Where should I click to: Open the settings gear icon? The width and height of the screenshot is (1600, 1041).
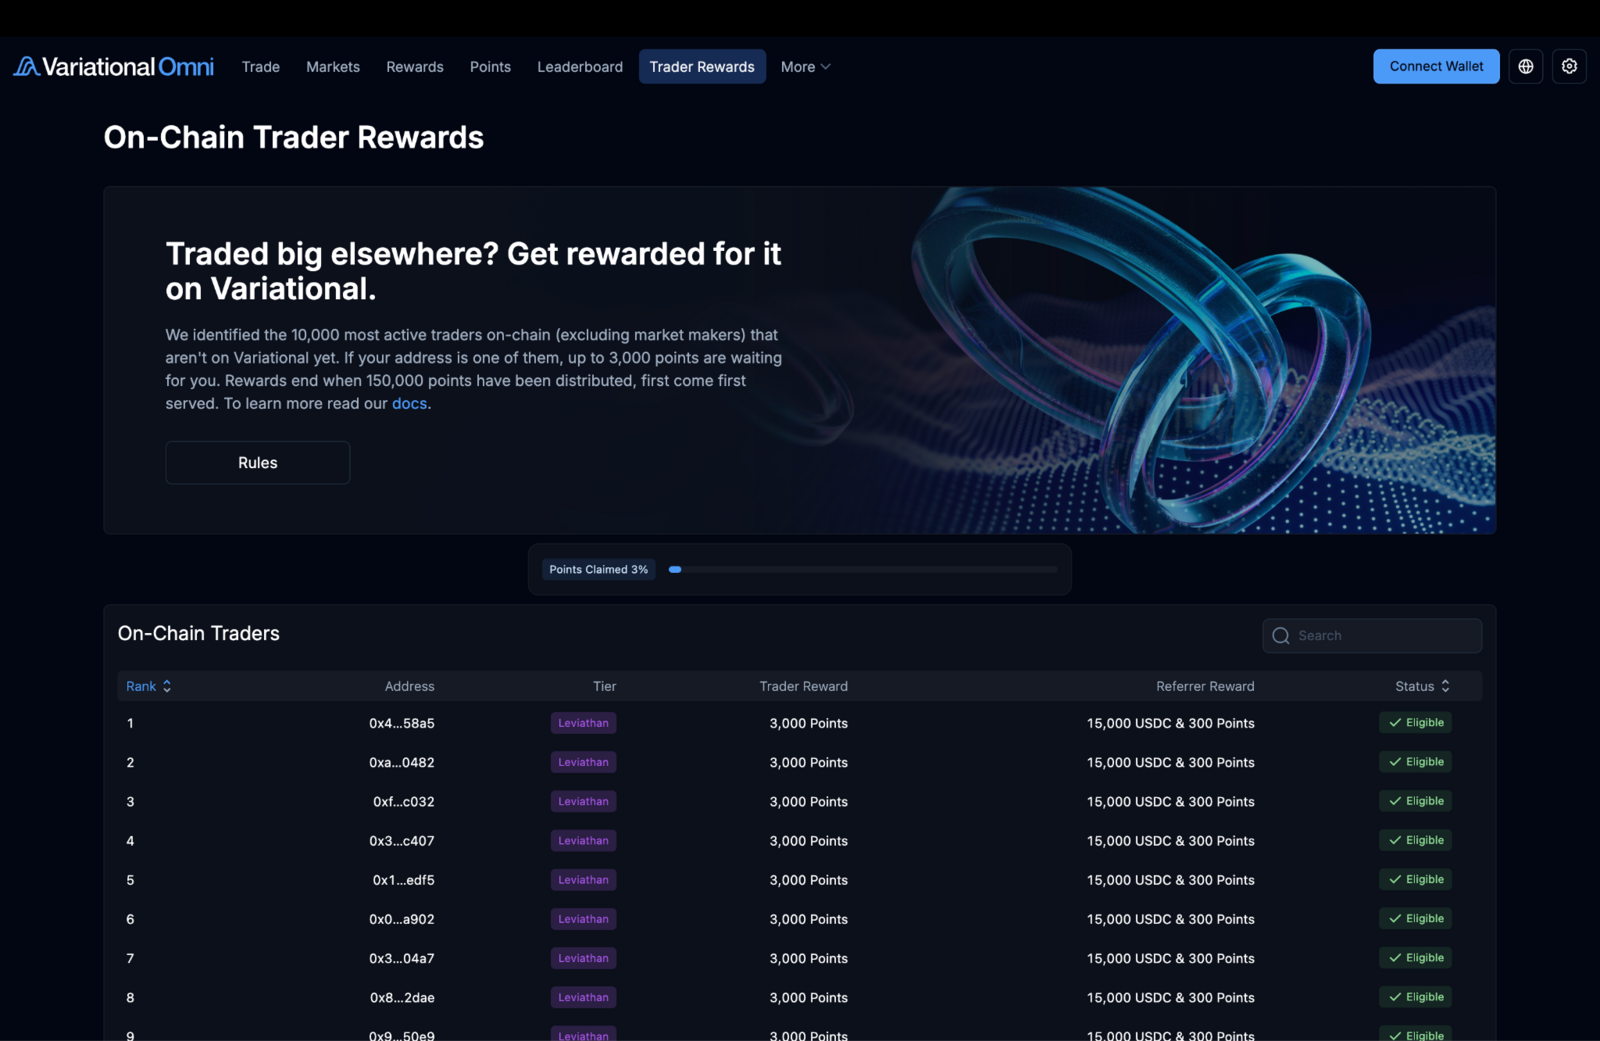[x=1569, y=66]
